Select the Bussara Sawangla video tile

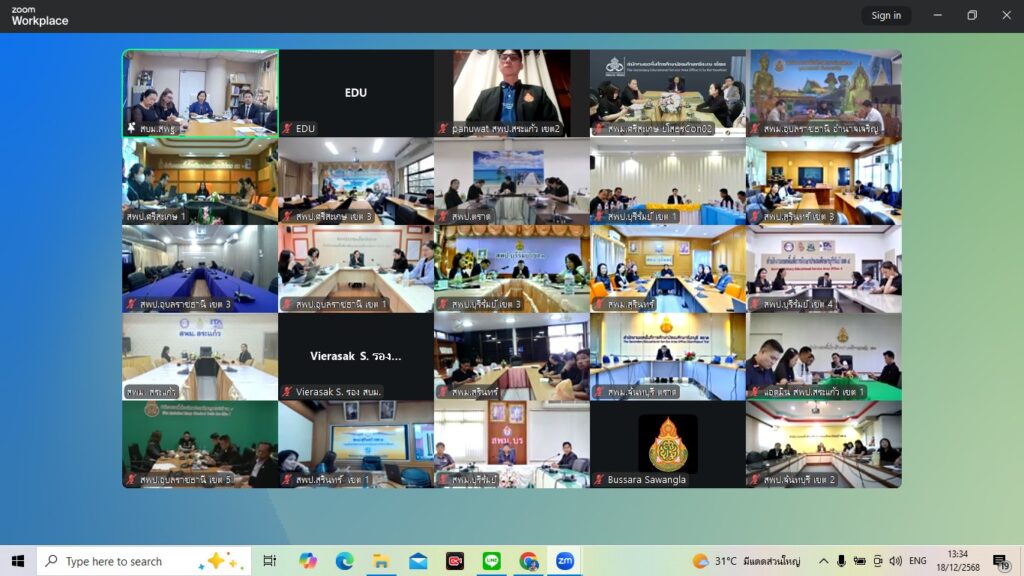[667, 444]
